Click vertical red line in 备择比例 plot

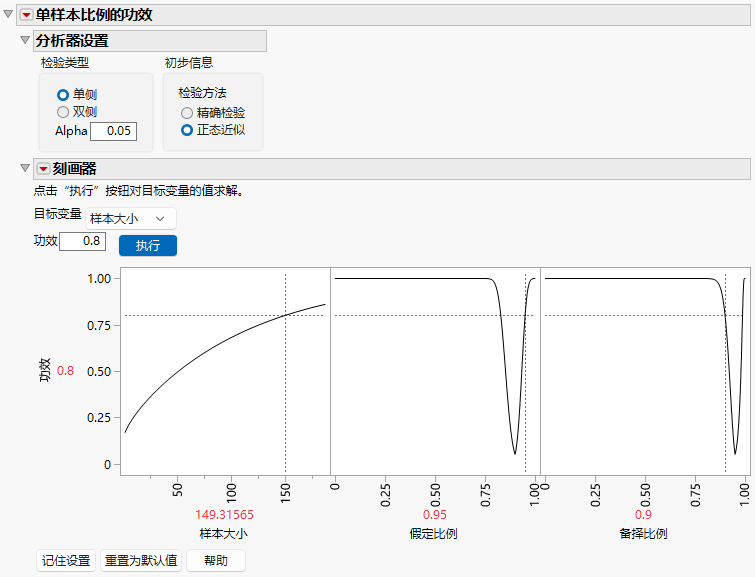click(726, 373)
